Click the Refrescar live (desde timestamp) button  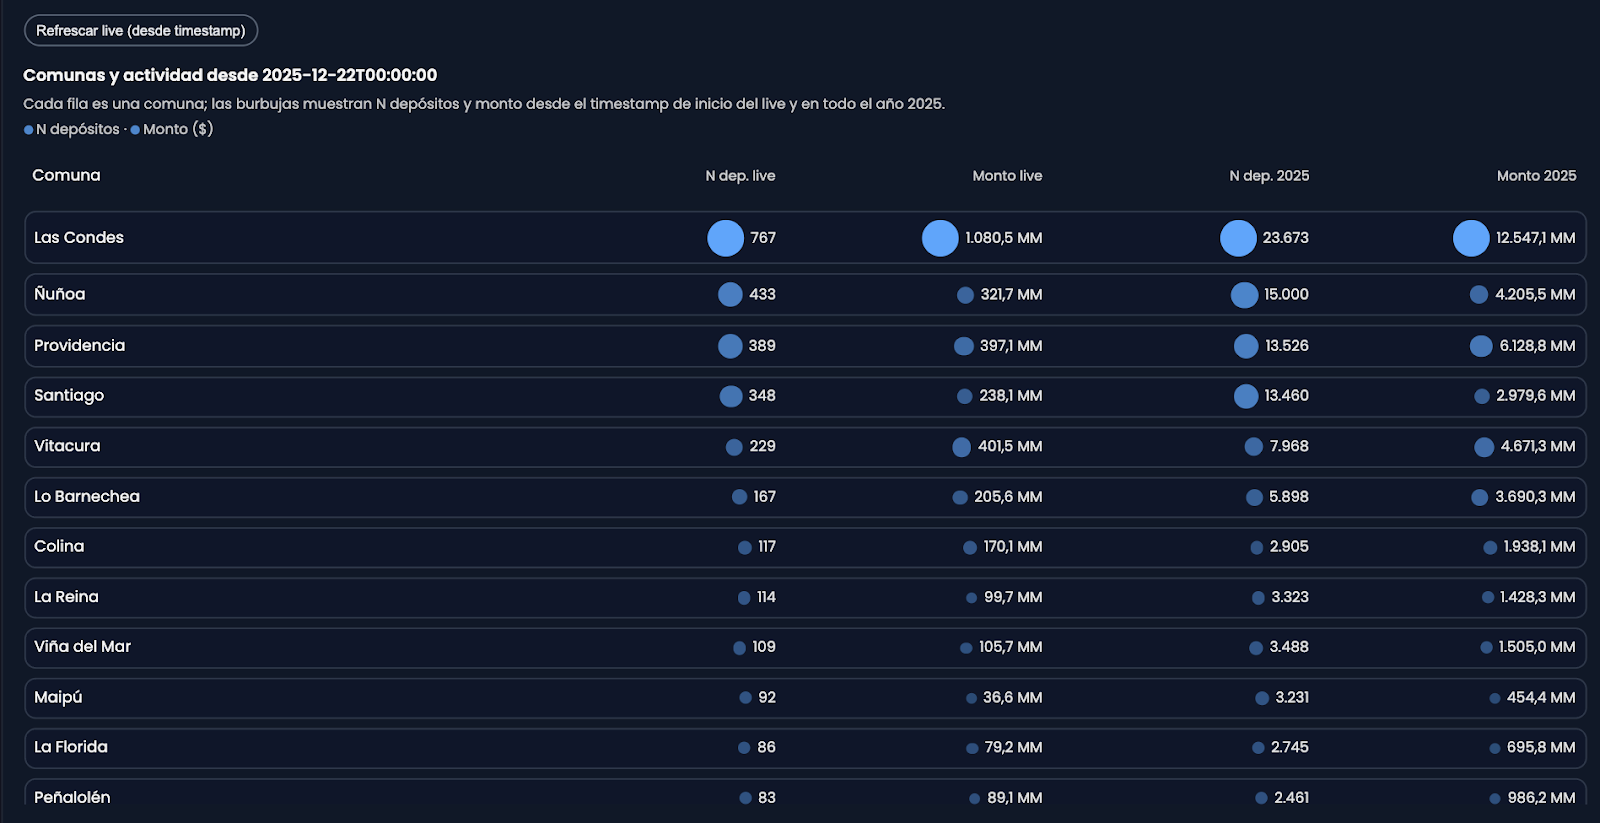141,31
